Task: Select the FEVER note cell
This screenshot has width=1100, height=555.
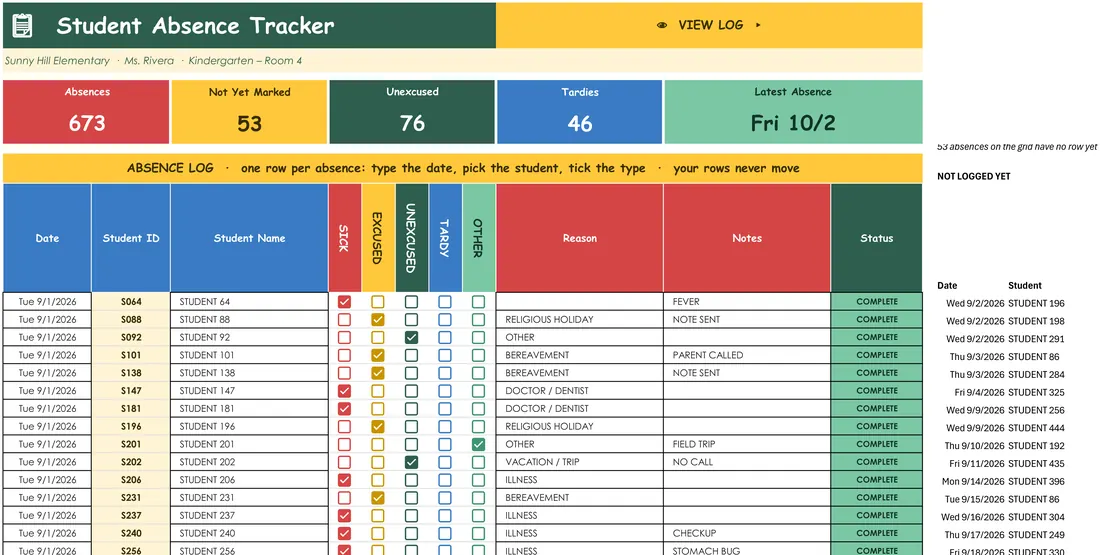Action: (747, 302)
